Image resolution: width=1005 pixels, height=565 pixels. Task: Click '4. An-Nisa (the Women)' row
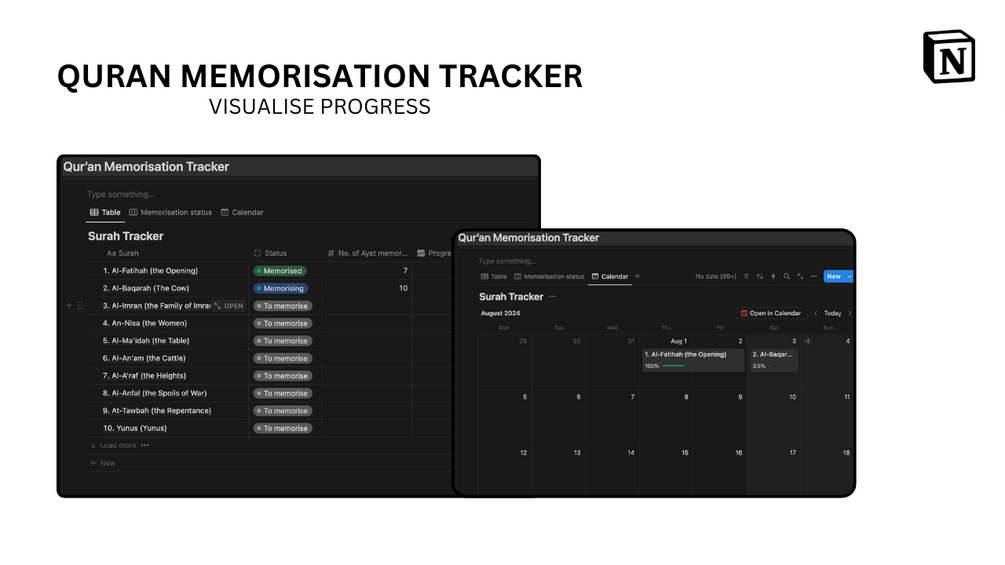pyautogui.click(x=145, y=323)
